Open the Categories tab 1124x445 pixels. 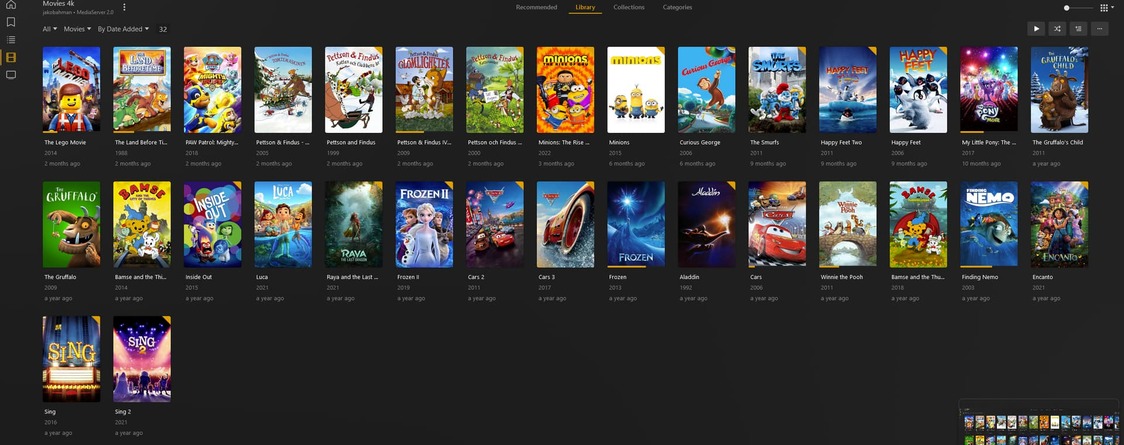click(x=677, y=7)
